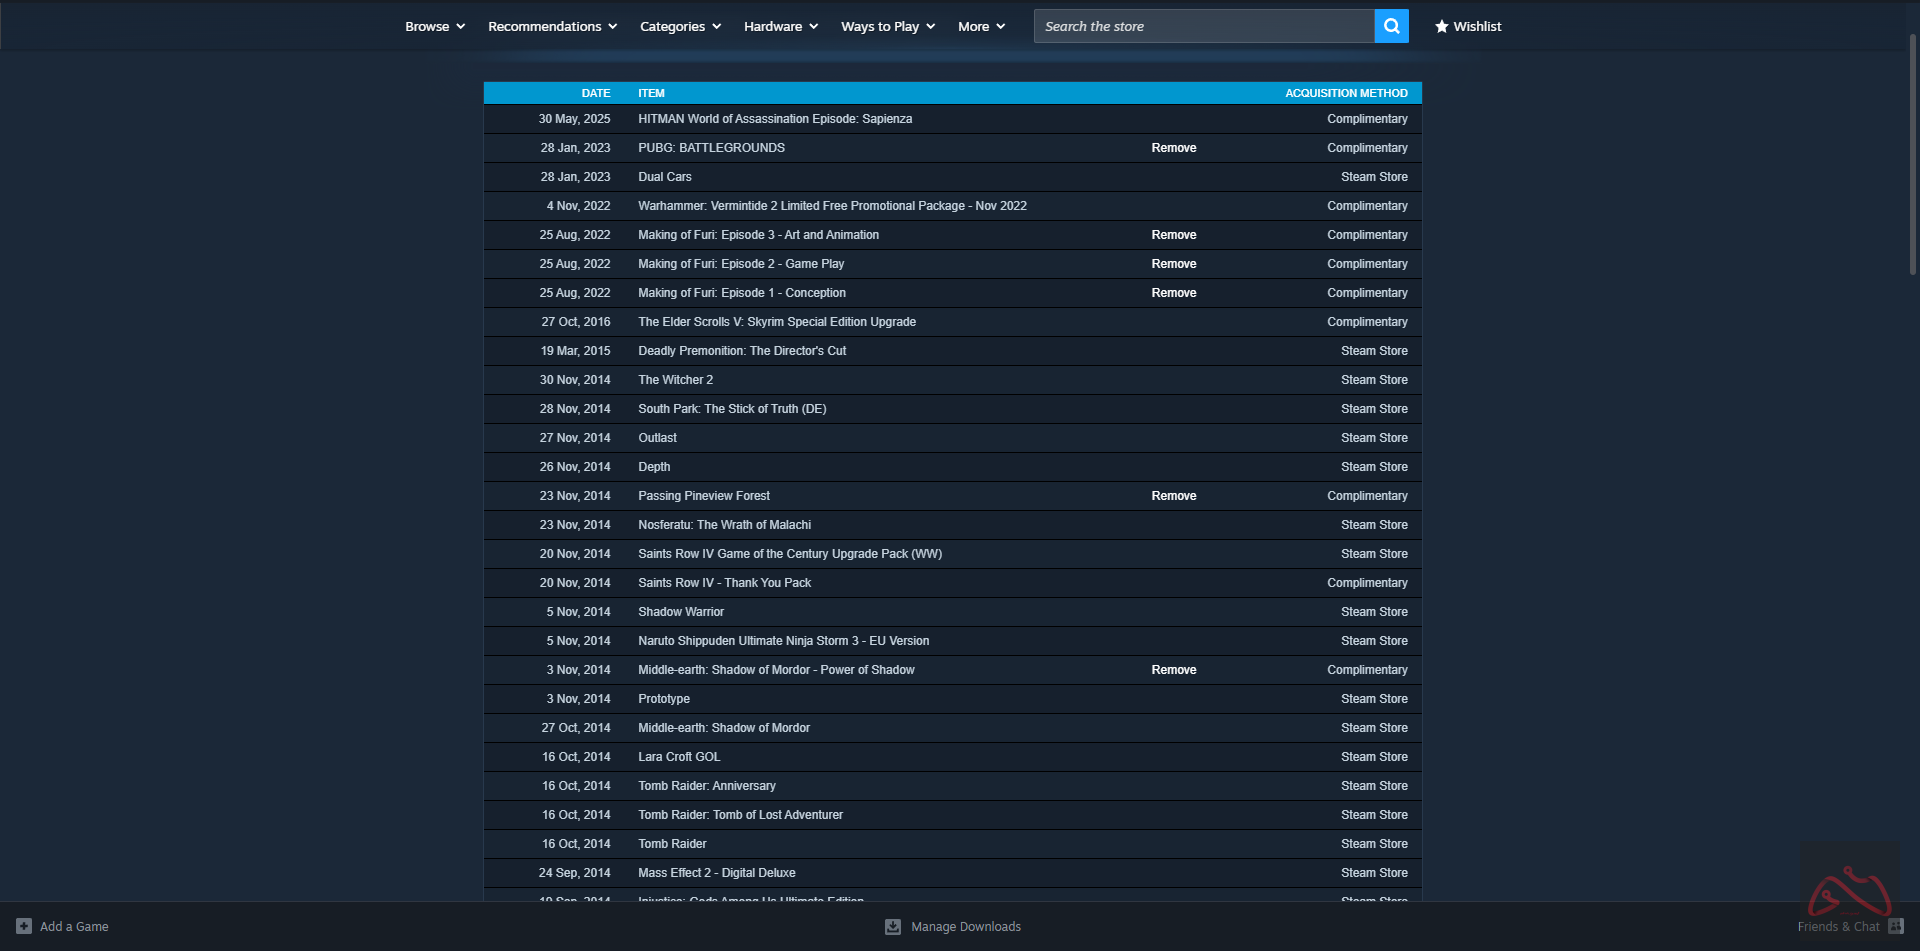Click the Add a Game text
This screenshot has width=1920, height=951.
pos(74,927)
